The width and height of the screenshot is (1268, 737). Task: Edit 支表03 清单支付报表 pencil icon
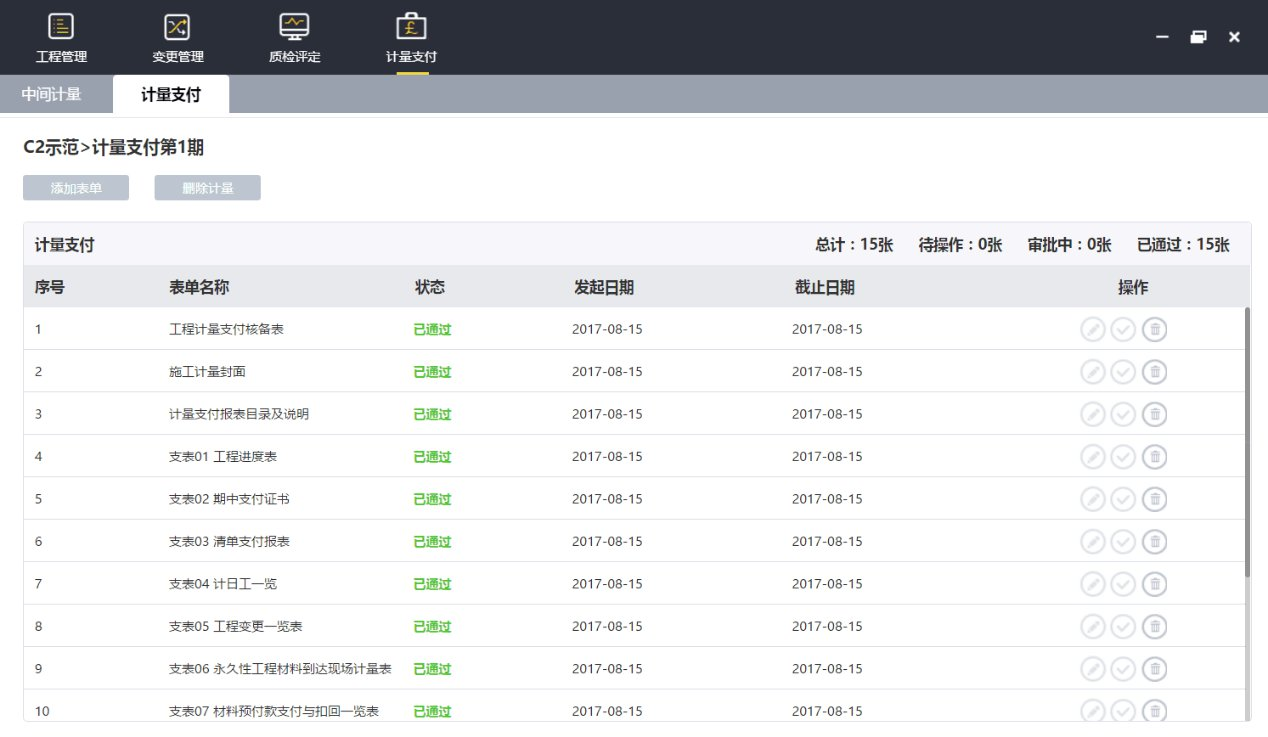pos(1093,541)
